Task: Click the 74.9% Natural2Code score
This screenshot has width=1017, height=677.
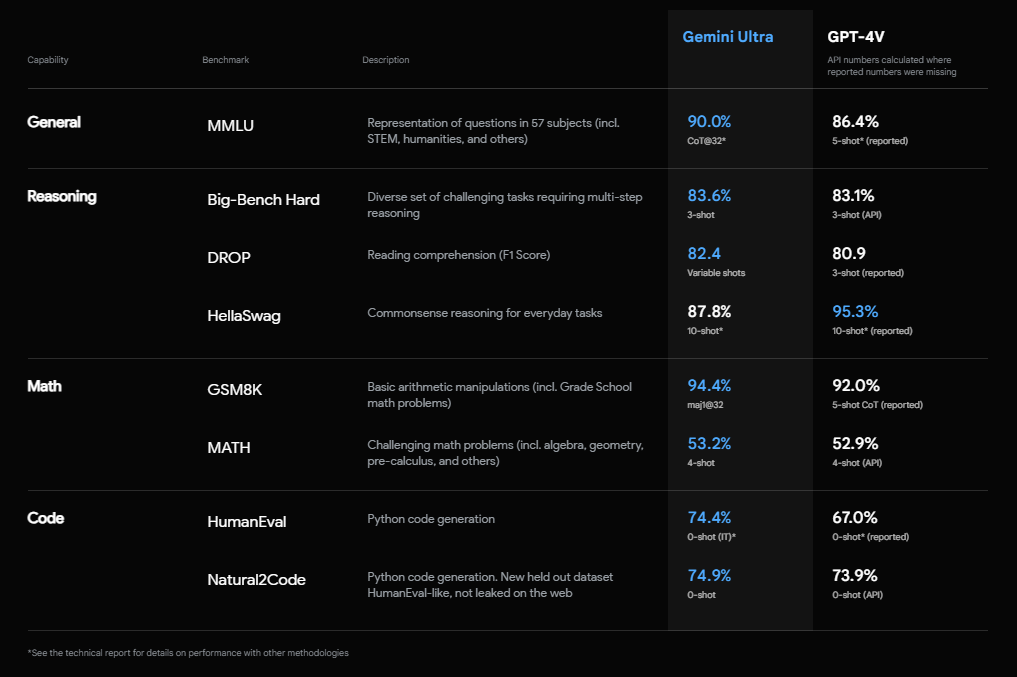Action: point(709,575)
